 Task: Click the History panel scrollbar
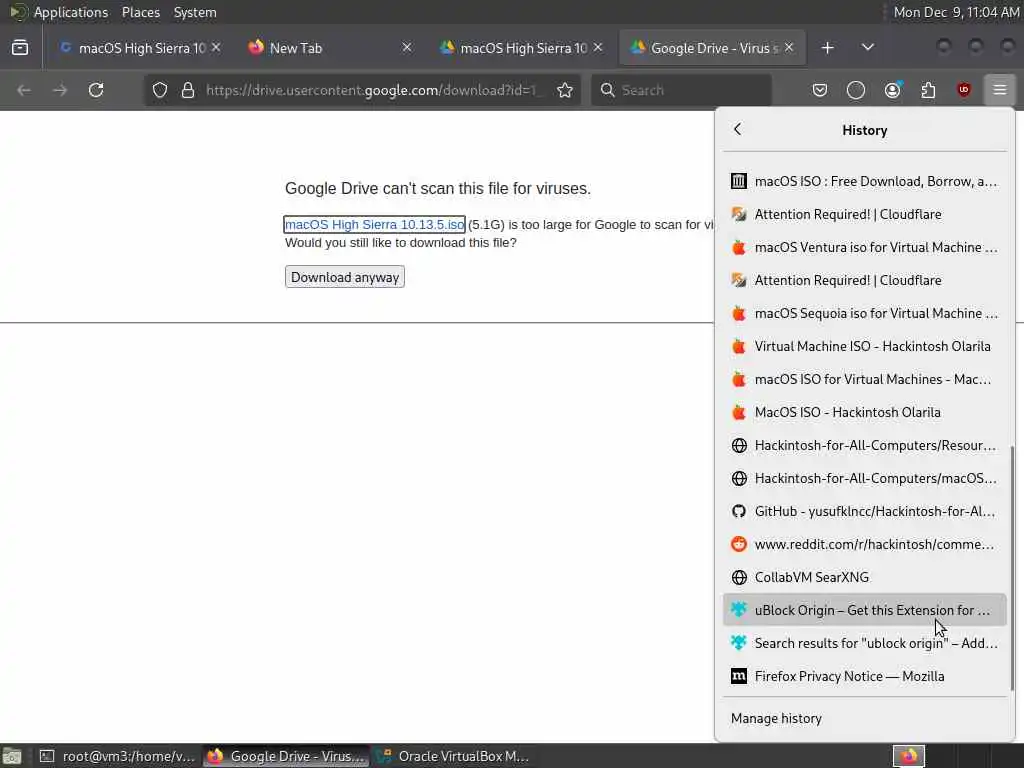(x=1012, y=568)
